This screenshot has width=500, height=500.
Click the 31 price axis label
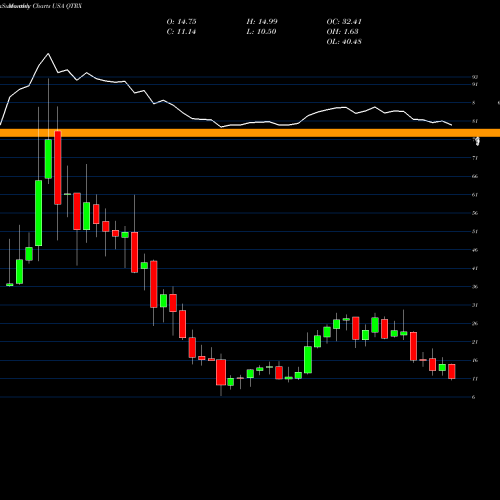475,305
